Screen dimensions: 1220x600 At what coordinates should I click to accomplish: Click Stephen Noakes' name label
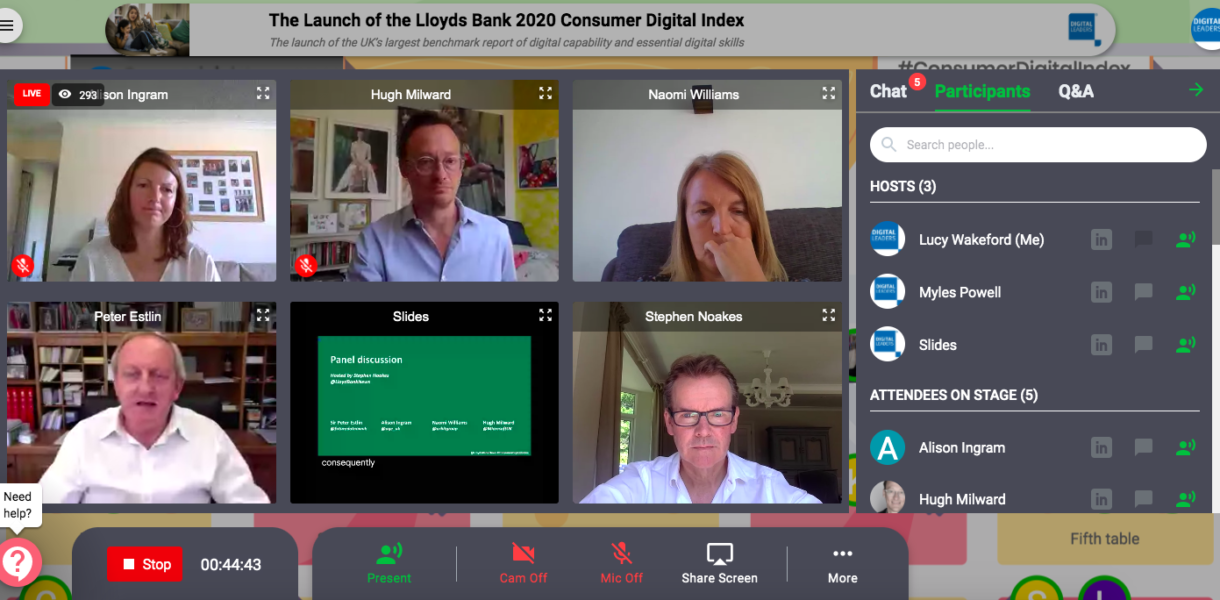click(694, 316)
